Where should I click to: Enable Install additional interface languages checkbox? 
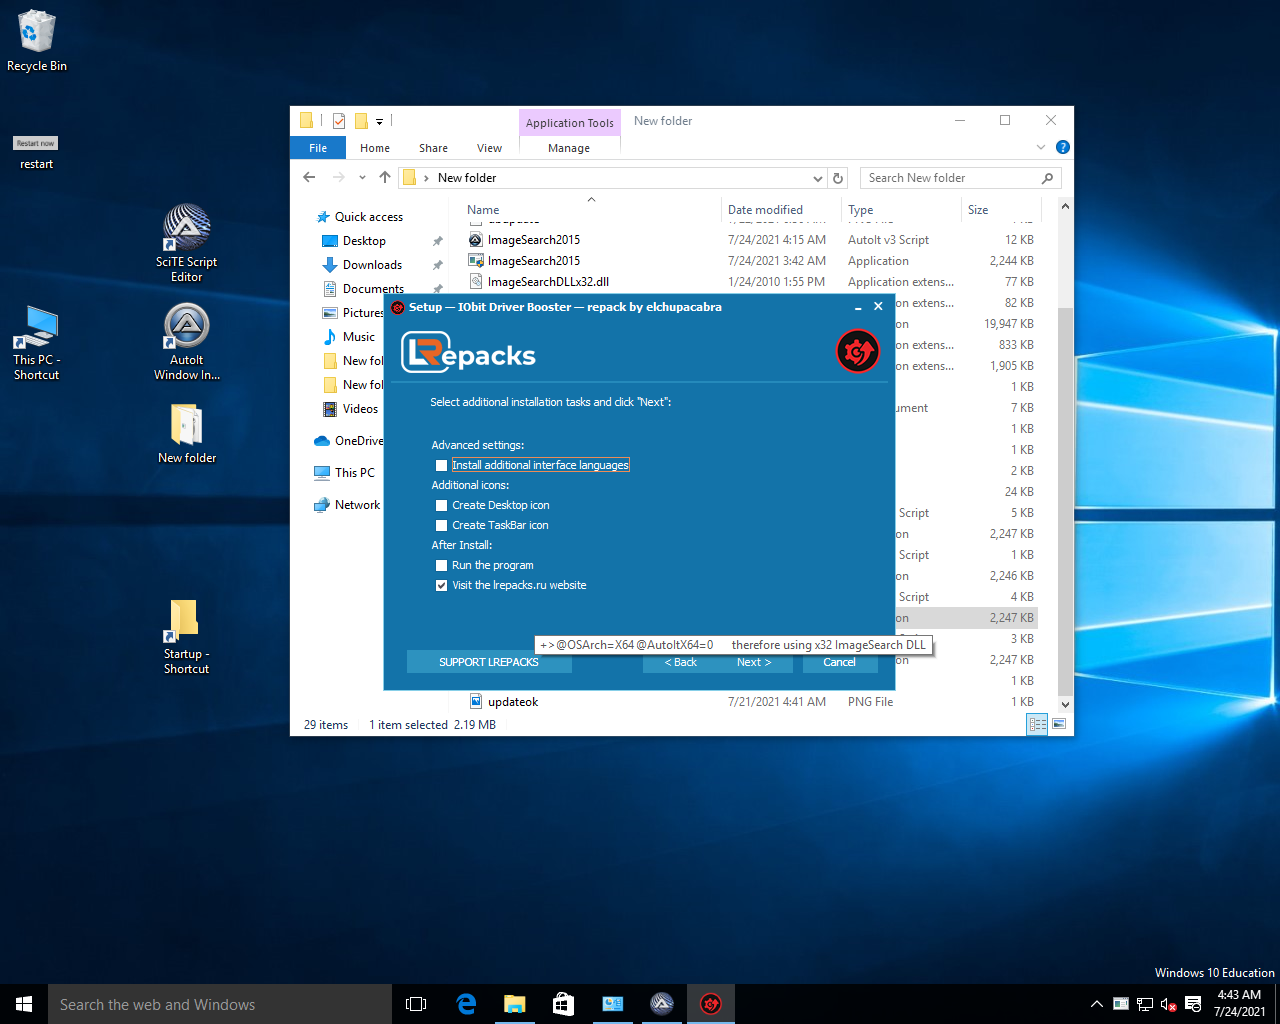pyautogui.click(x=442, y=465)
